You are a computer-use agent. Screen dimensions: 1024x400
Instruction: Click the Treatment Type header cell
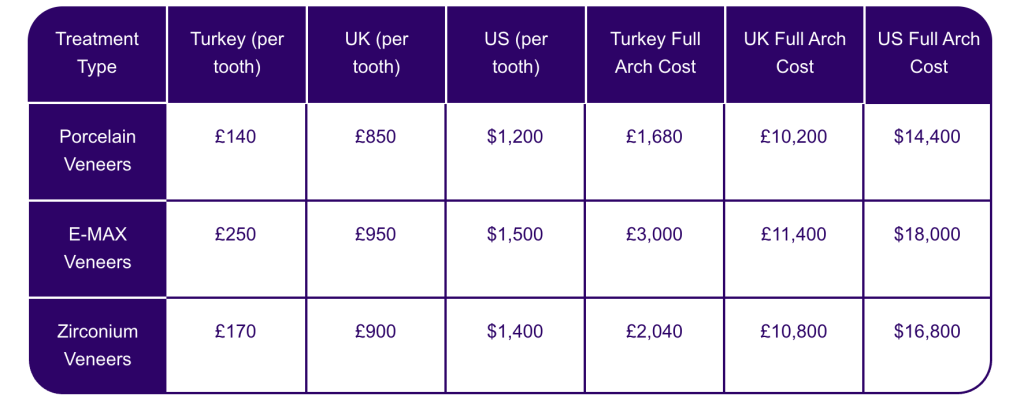(x=97, y=54)
